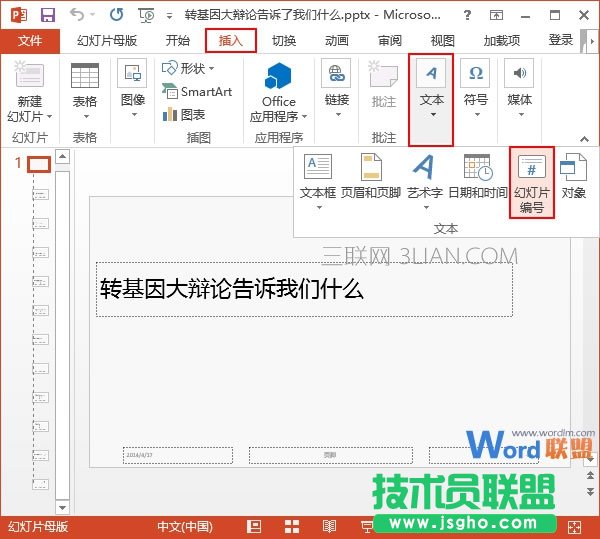The width and height of the screenshot is (600, 539).
Task: Switch to the Transitions (切换) tab
Action: [x=284, y=41]
